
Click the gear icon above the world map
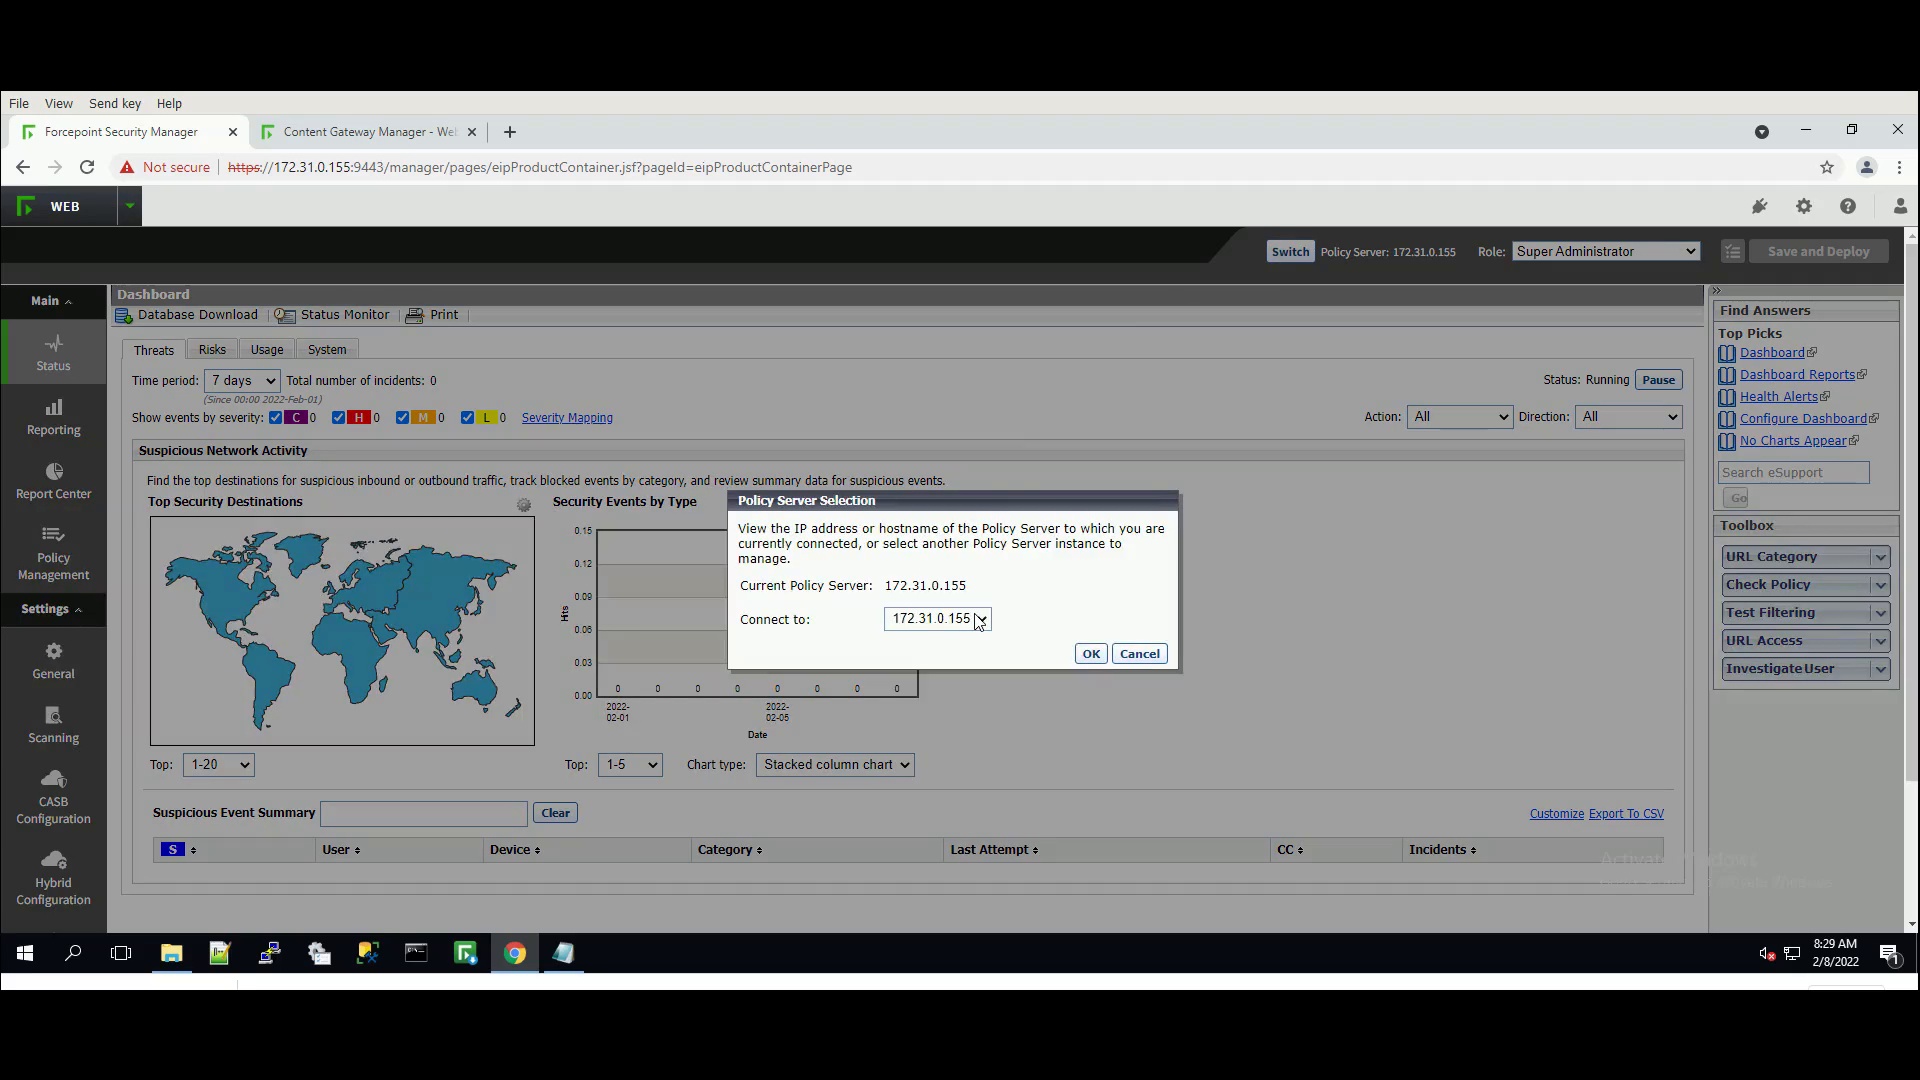524,505
